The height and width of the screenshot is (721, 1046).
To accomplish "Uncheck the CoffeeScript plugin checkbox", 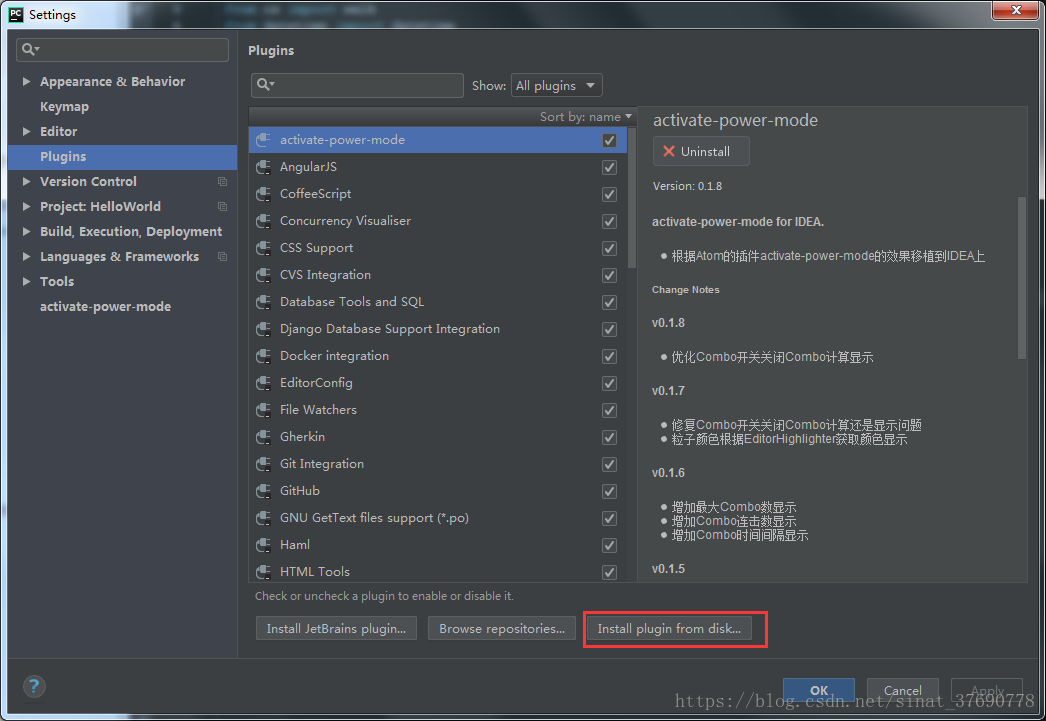I will click(609, 194).
